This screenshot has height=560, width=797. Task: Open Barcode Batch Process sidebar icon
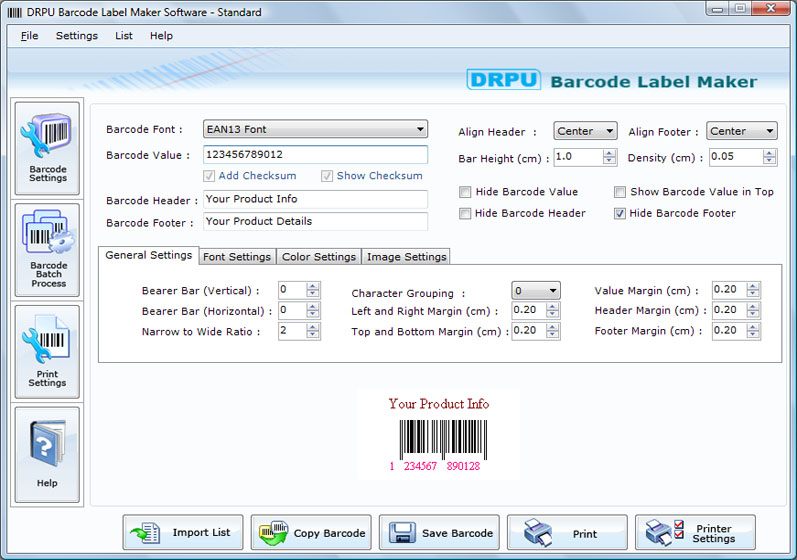coord(47,250)
